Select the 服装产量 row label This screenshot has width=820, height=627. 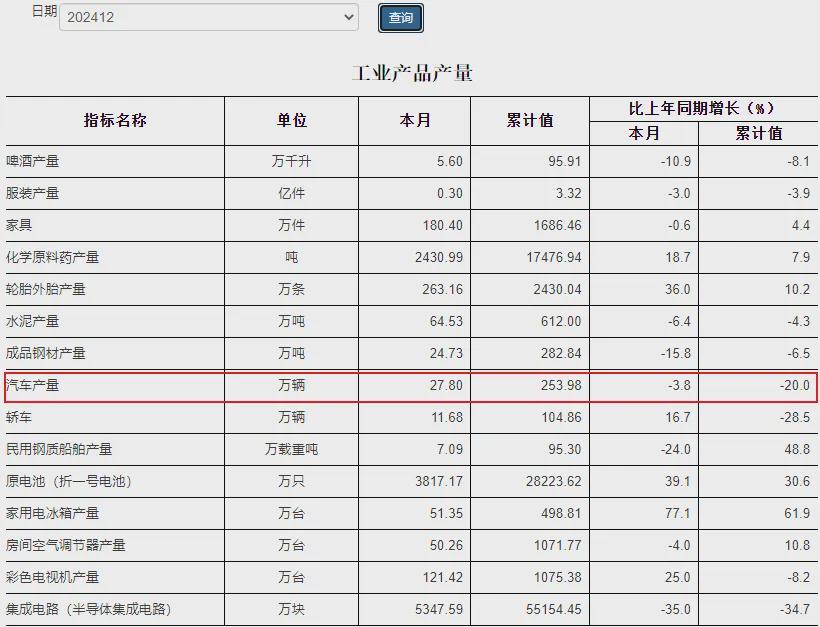(33, 193)
